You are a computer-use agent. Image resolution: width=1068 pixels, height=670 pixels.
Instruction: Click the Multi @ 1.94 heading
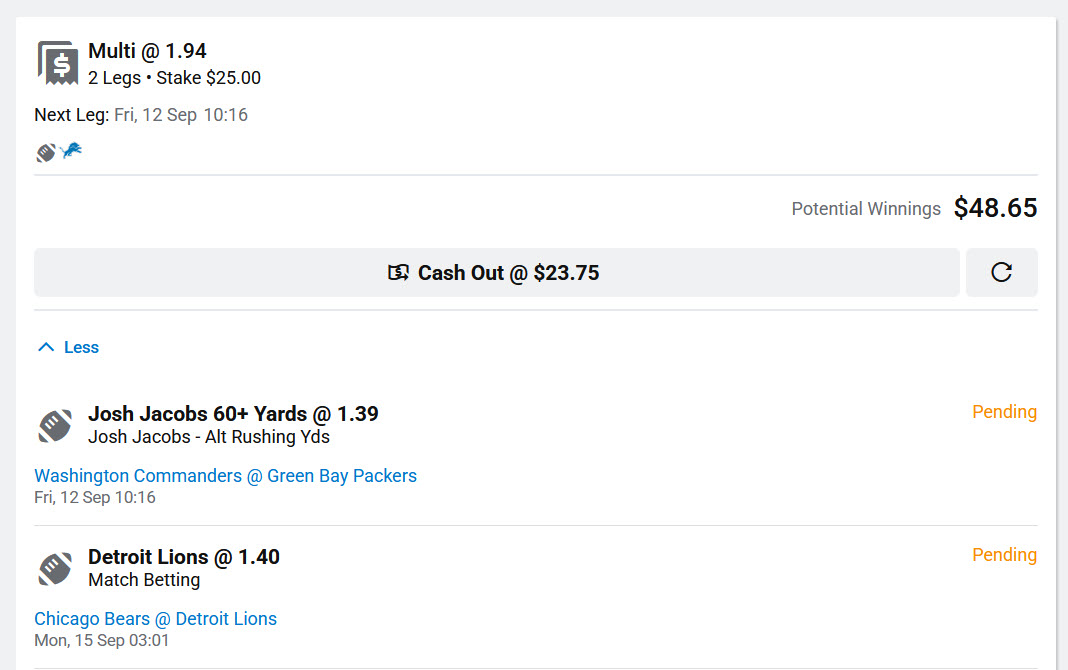click(x=147, y=51)
